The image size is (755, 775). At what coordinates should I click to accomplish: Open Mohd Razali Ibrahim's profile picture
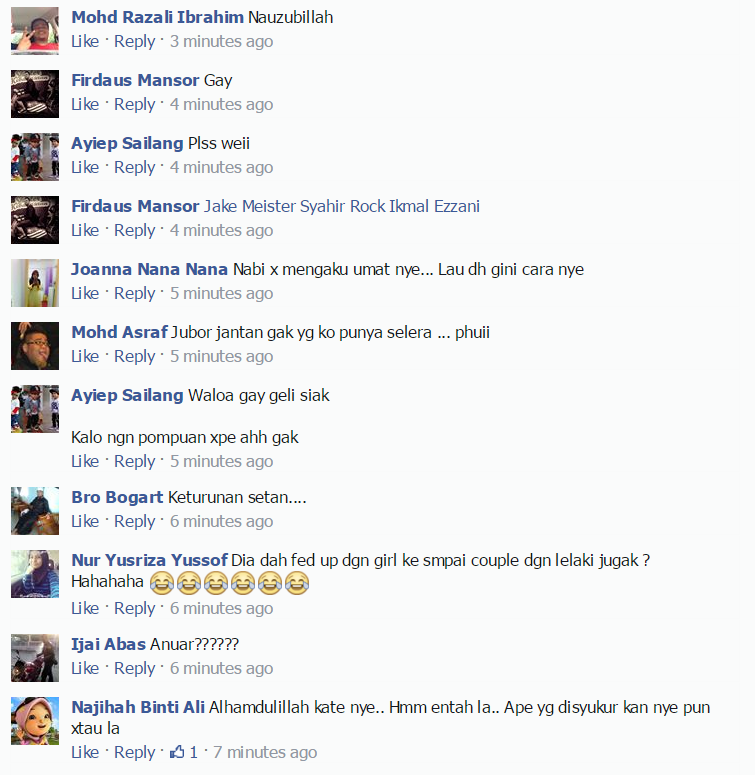tap(35, 31)
